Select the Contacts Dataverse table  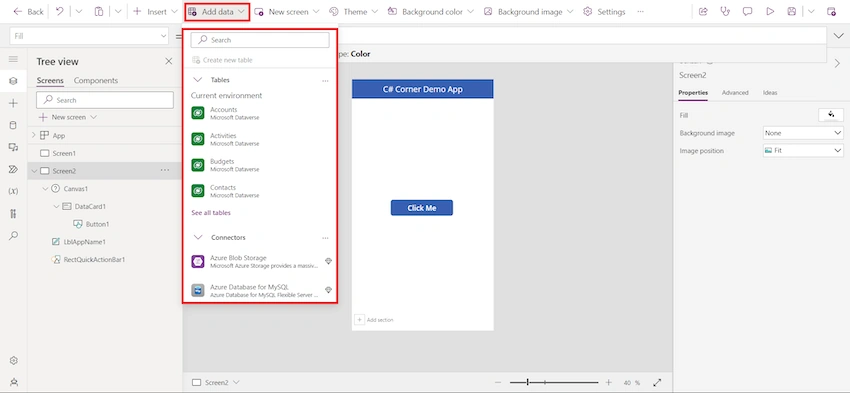[260, 191]
